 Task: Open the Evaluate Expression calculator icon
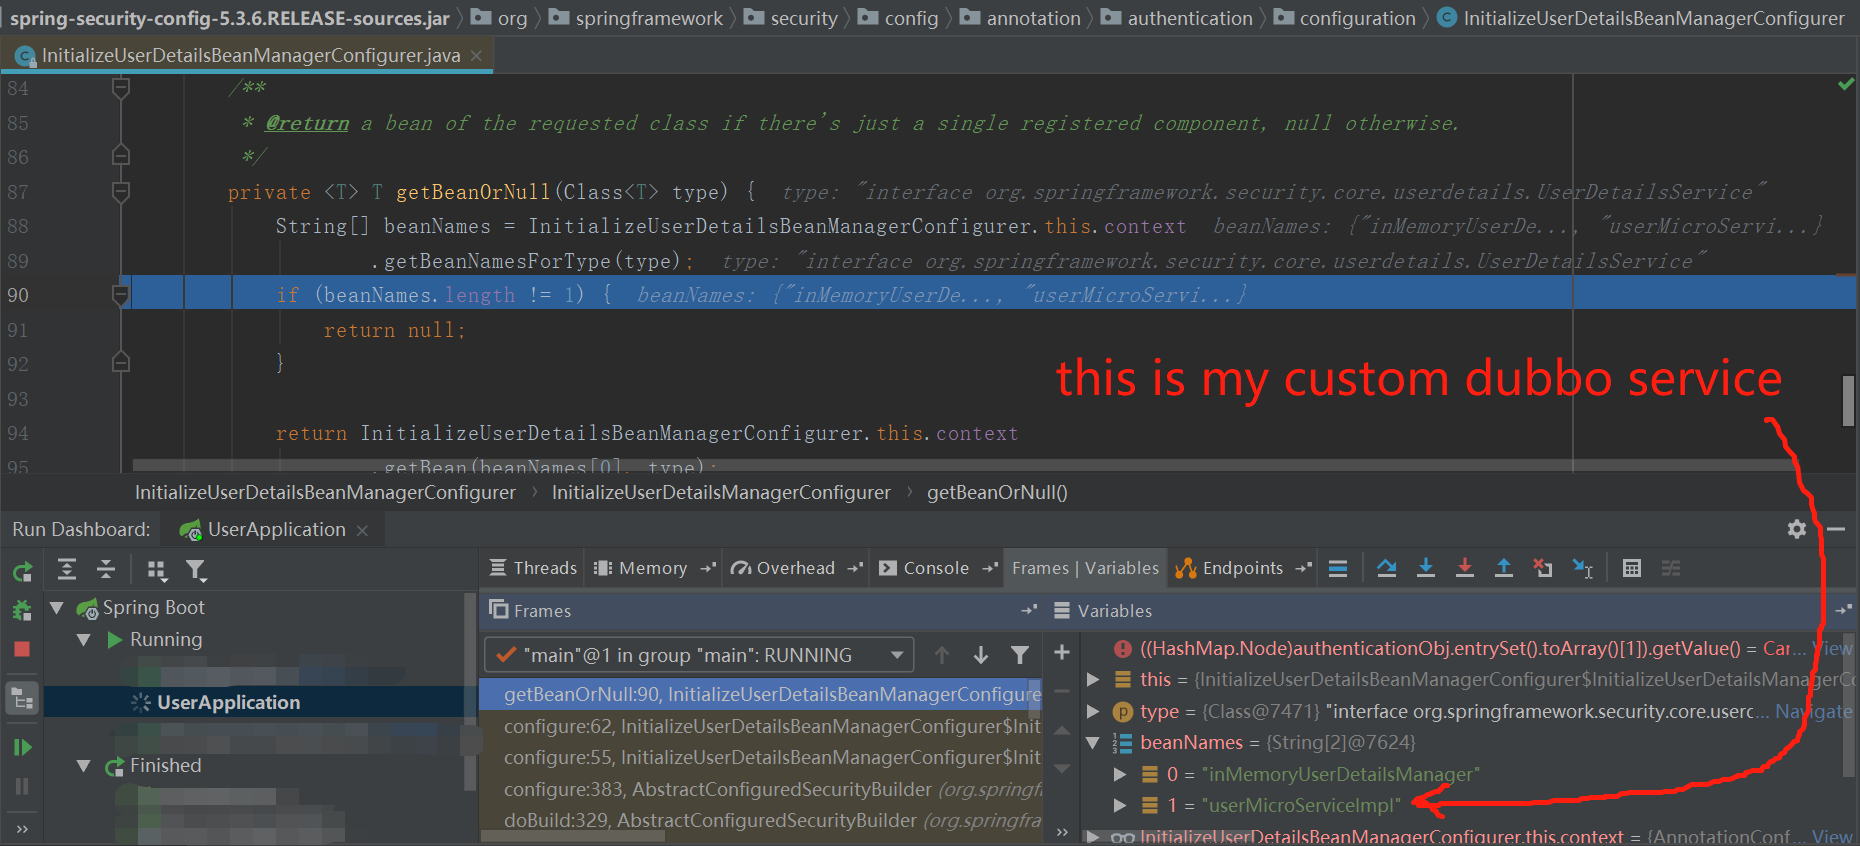pos(1631,568)
